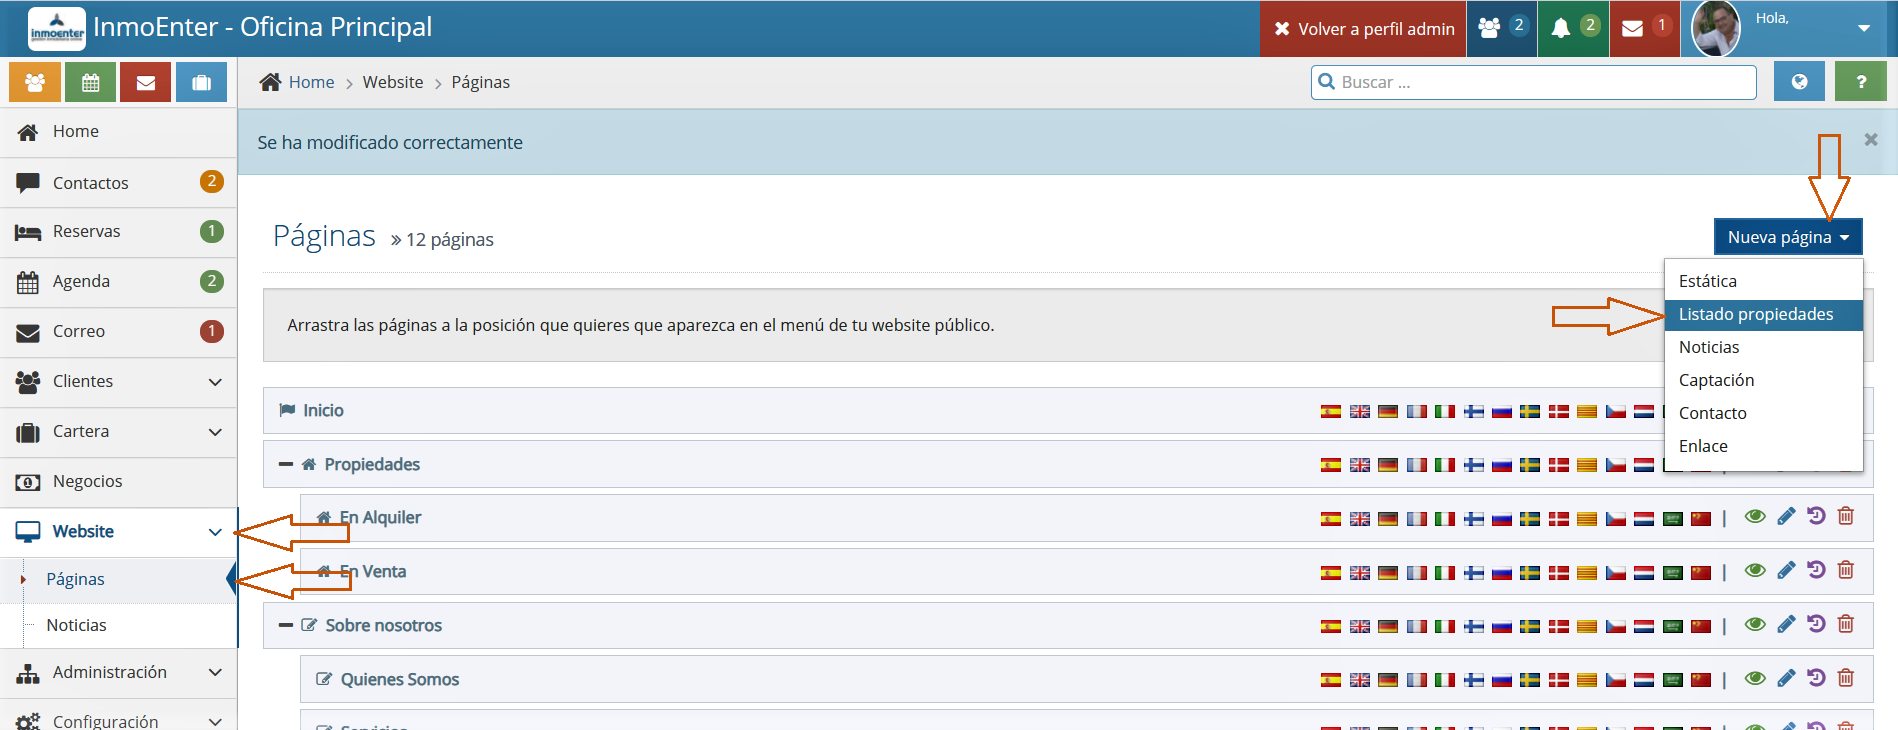Delete the En Alquiler page
Viewport: 1898px width, 730px height.
[1846, 516]
